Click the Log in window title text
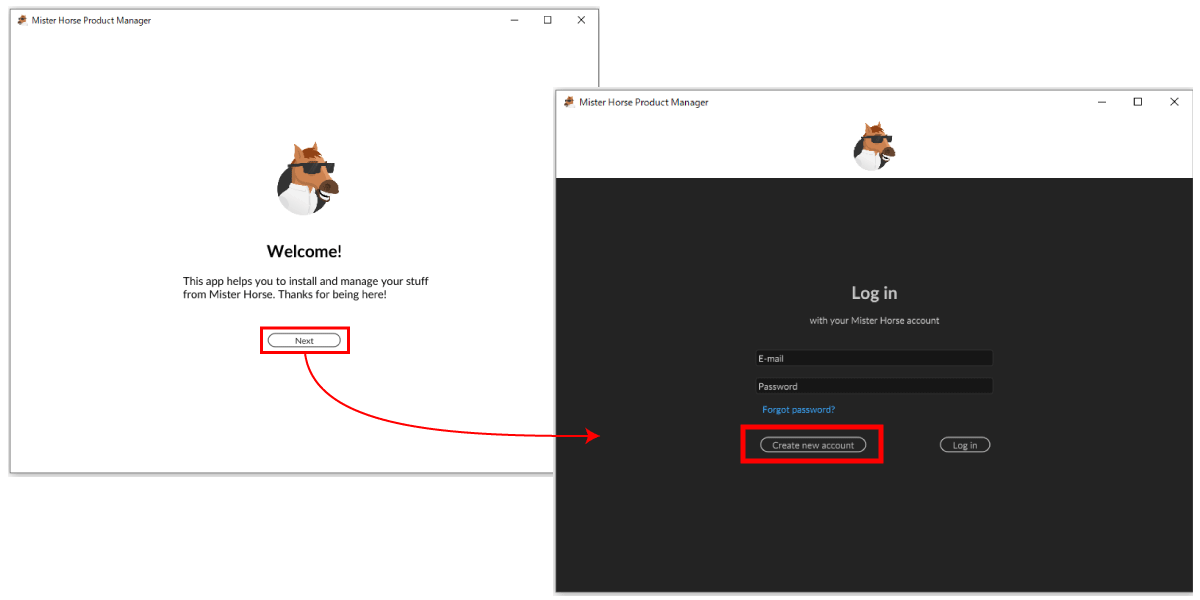This screenshot has width=1200, height=600. point(644,102)
